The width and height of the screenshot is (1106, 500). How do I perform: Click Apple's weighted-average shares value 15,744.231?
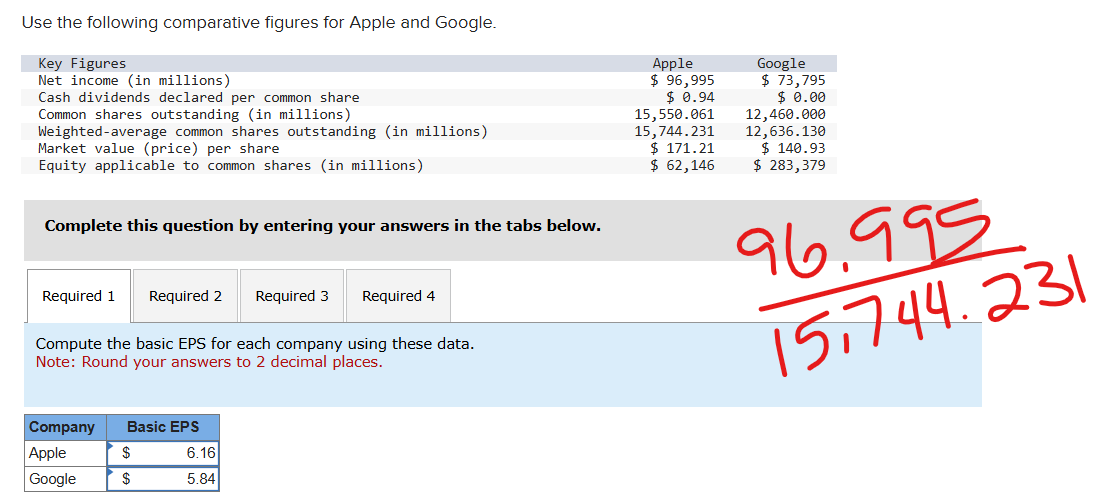[675, 131]
